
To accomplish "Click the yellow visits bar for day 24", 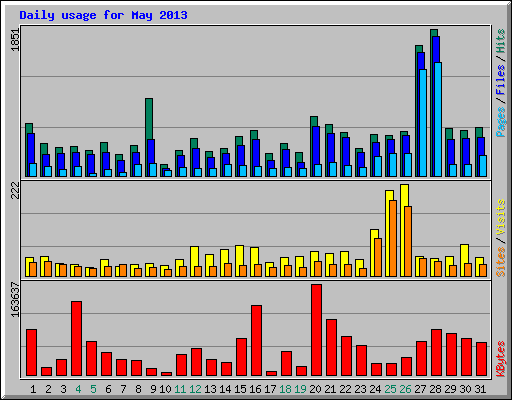I will 374,233.
